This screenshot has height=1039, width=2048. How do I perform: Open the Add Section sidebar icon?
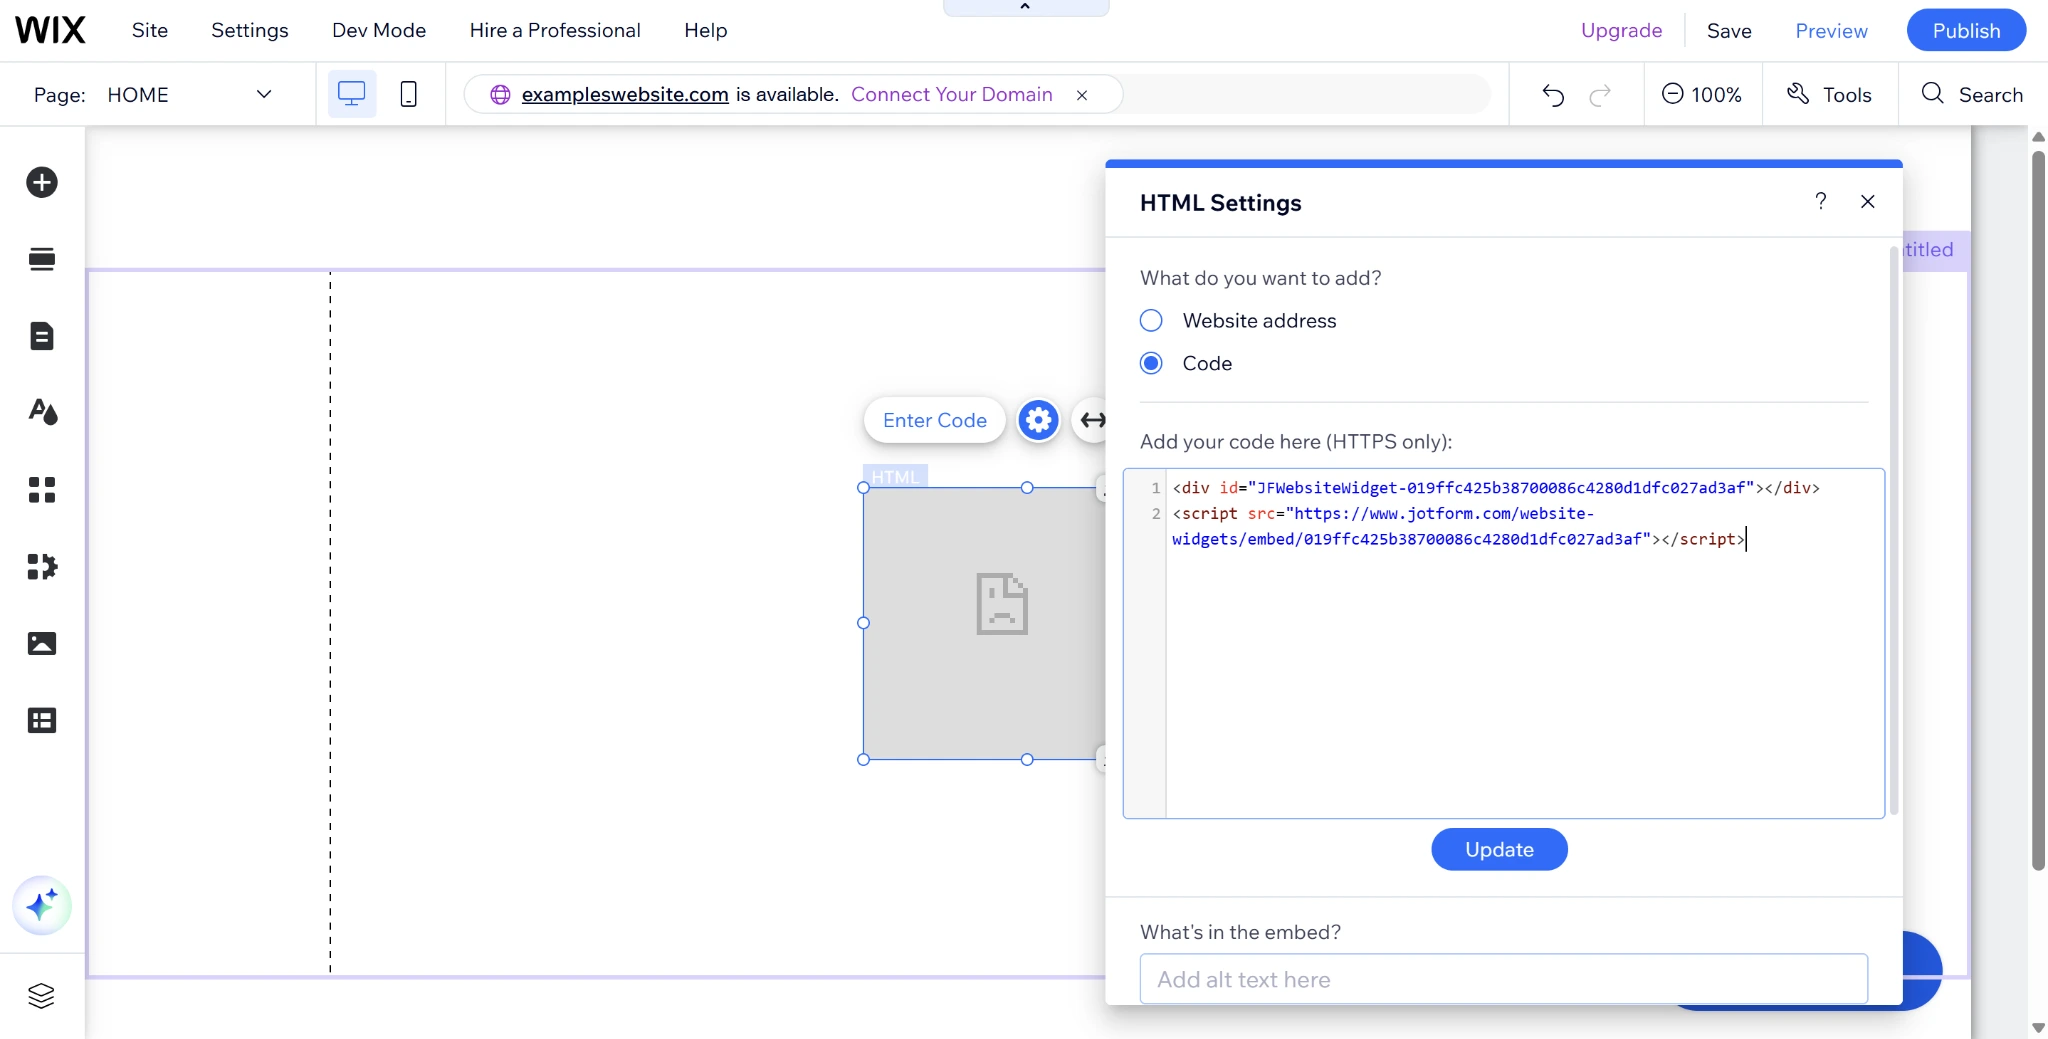click(42, 259)
